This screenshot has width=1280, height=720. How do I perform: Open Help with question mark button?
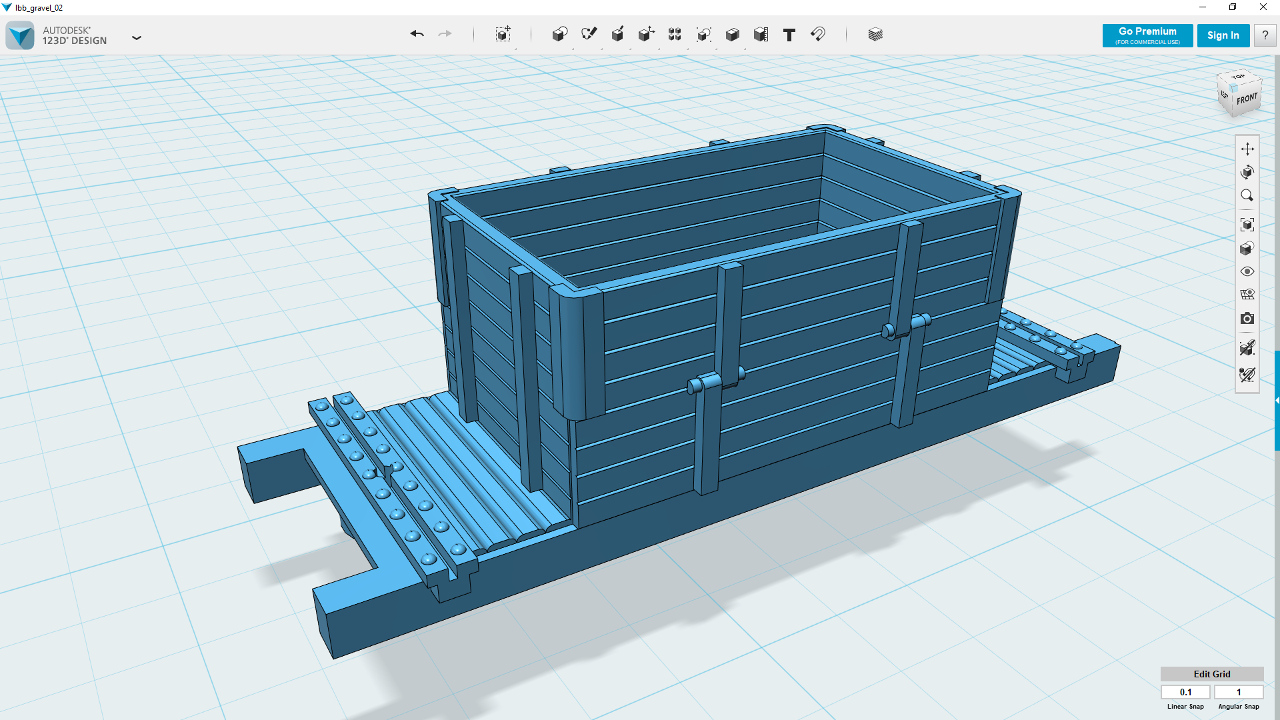(x=1265, y=36)
